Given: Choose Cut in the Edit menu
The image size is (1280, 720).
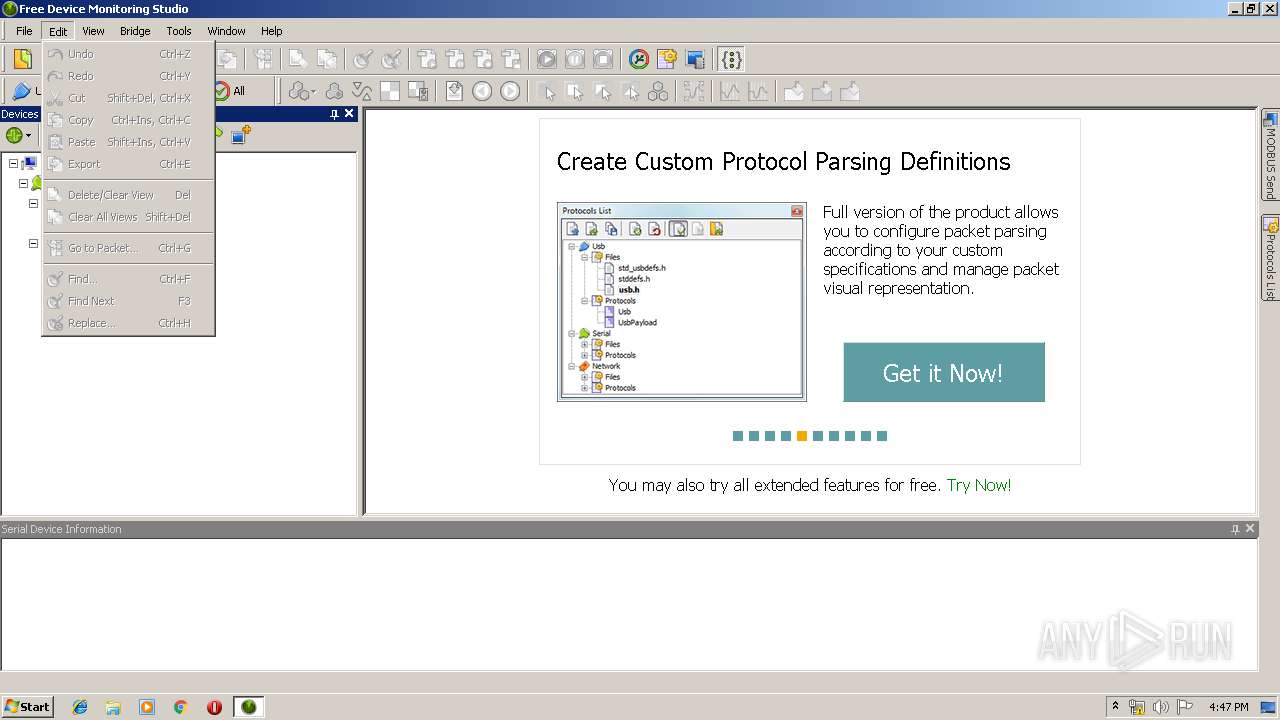Looking at the screenshot, I should tap(128, 98).
